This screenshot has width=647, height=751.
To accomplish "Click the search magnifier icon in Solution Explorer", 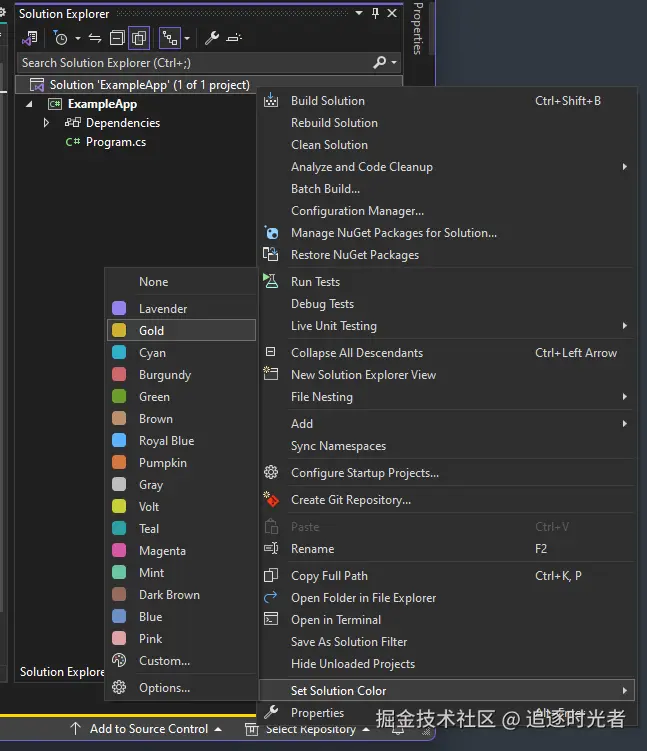I will click(379, 62).
